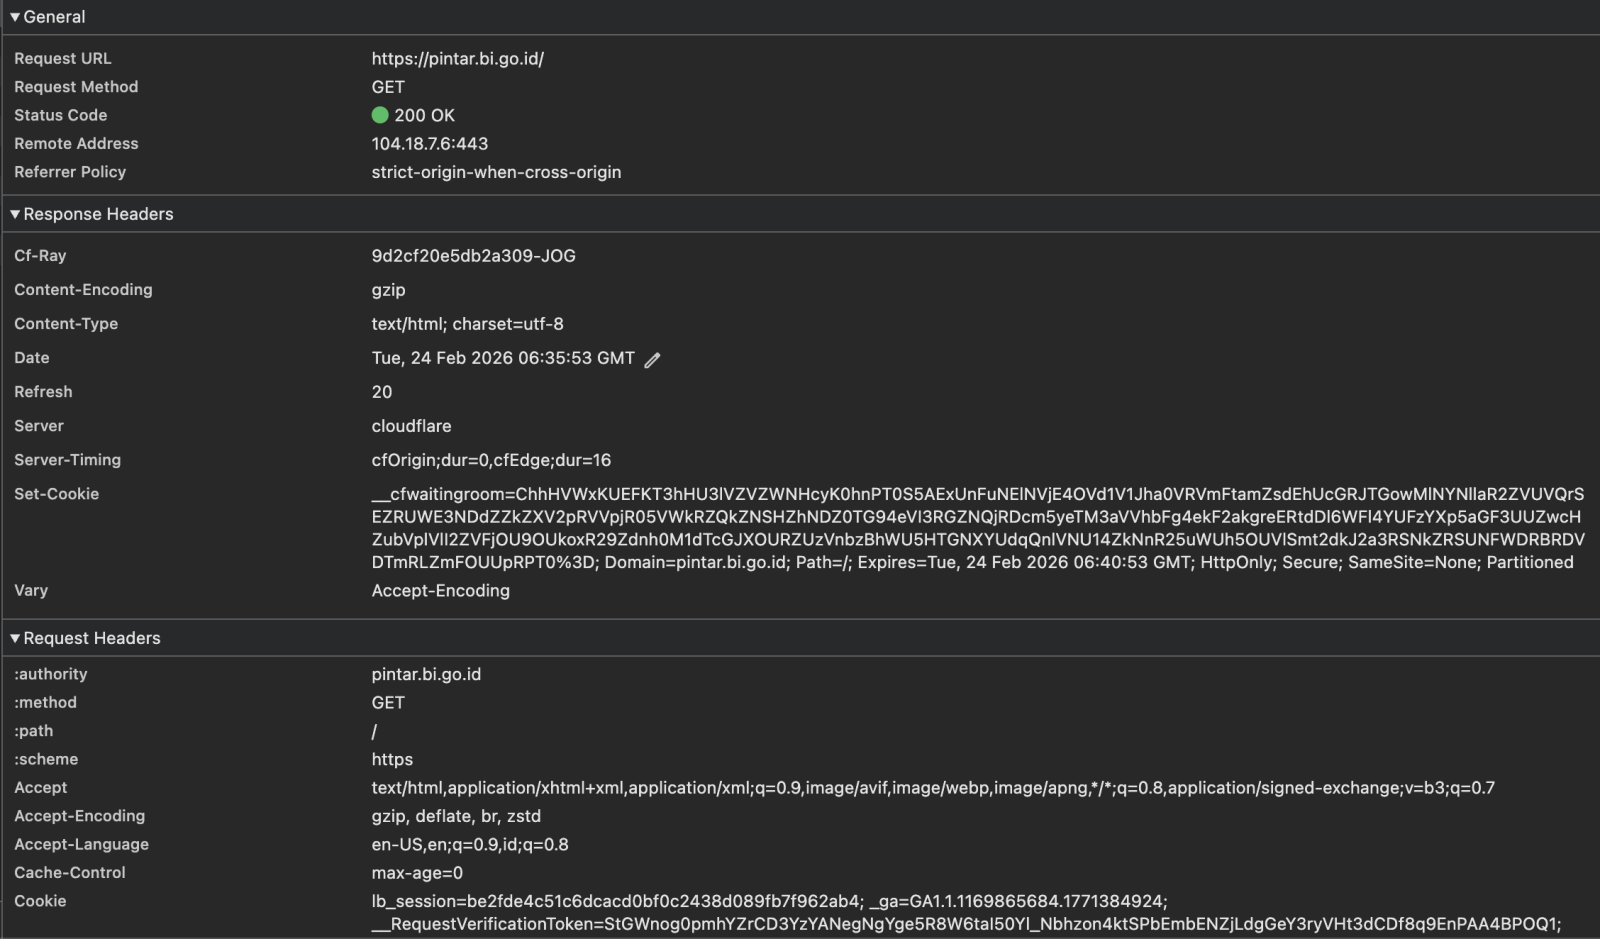Select the strict-origin-when-cross-origin policy value
Screen dimensions: 1600x939
(496, 172)
